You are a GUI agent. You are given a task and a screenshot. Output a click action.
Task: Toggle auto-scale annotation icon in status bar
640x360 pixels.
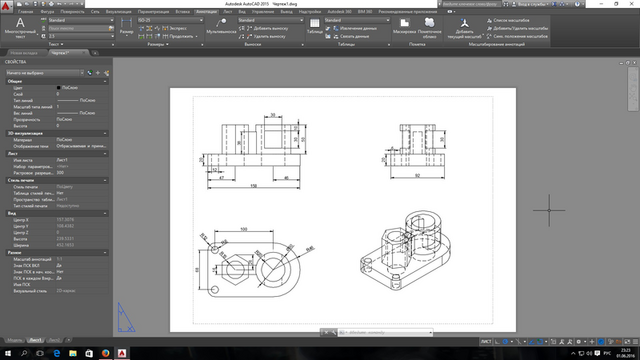click(569, 342)
